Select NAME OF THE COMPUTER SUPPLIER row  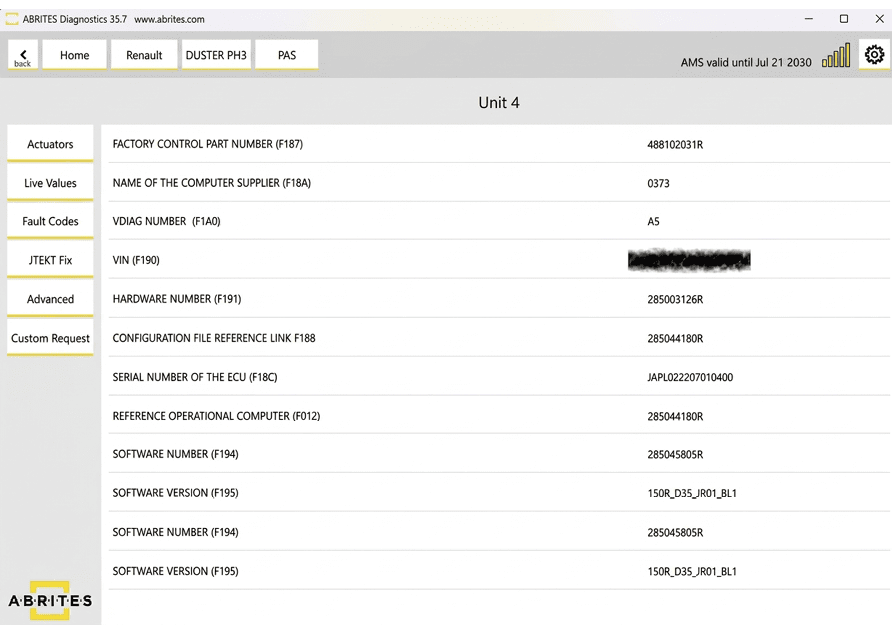[x=499, y=183]
